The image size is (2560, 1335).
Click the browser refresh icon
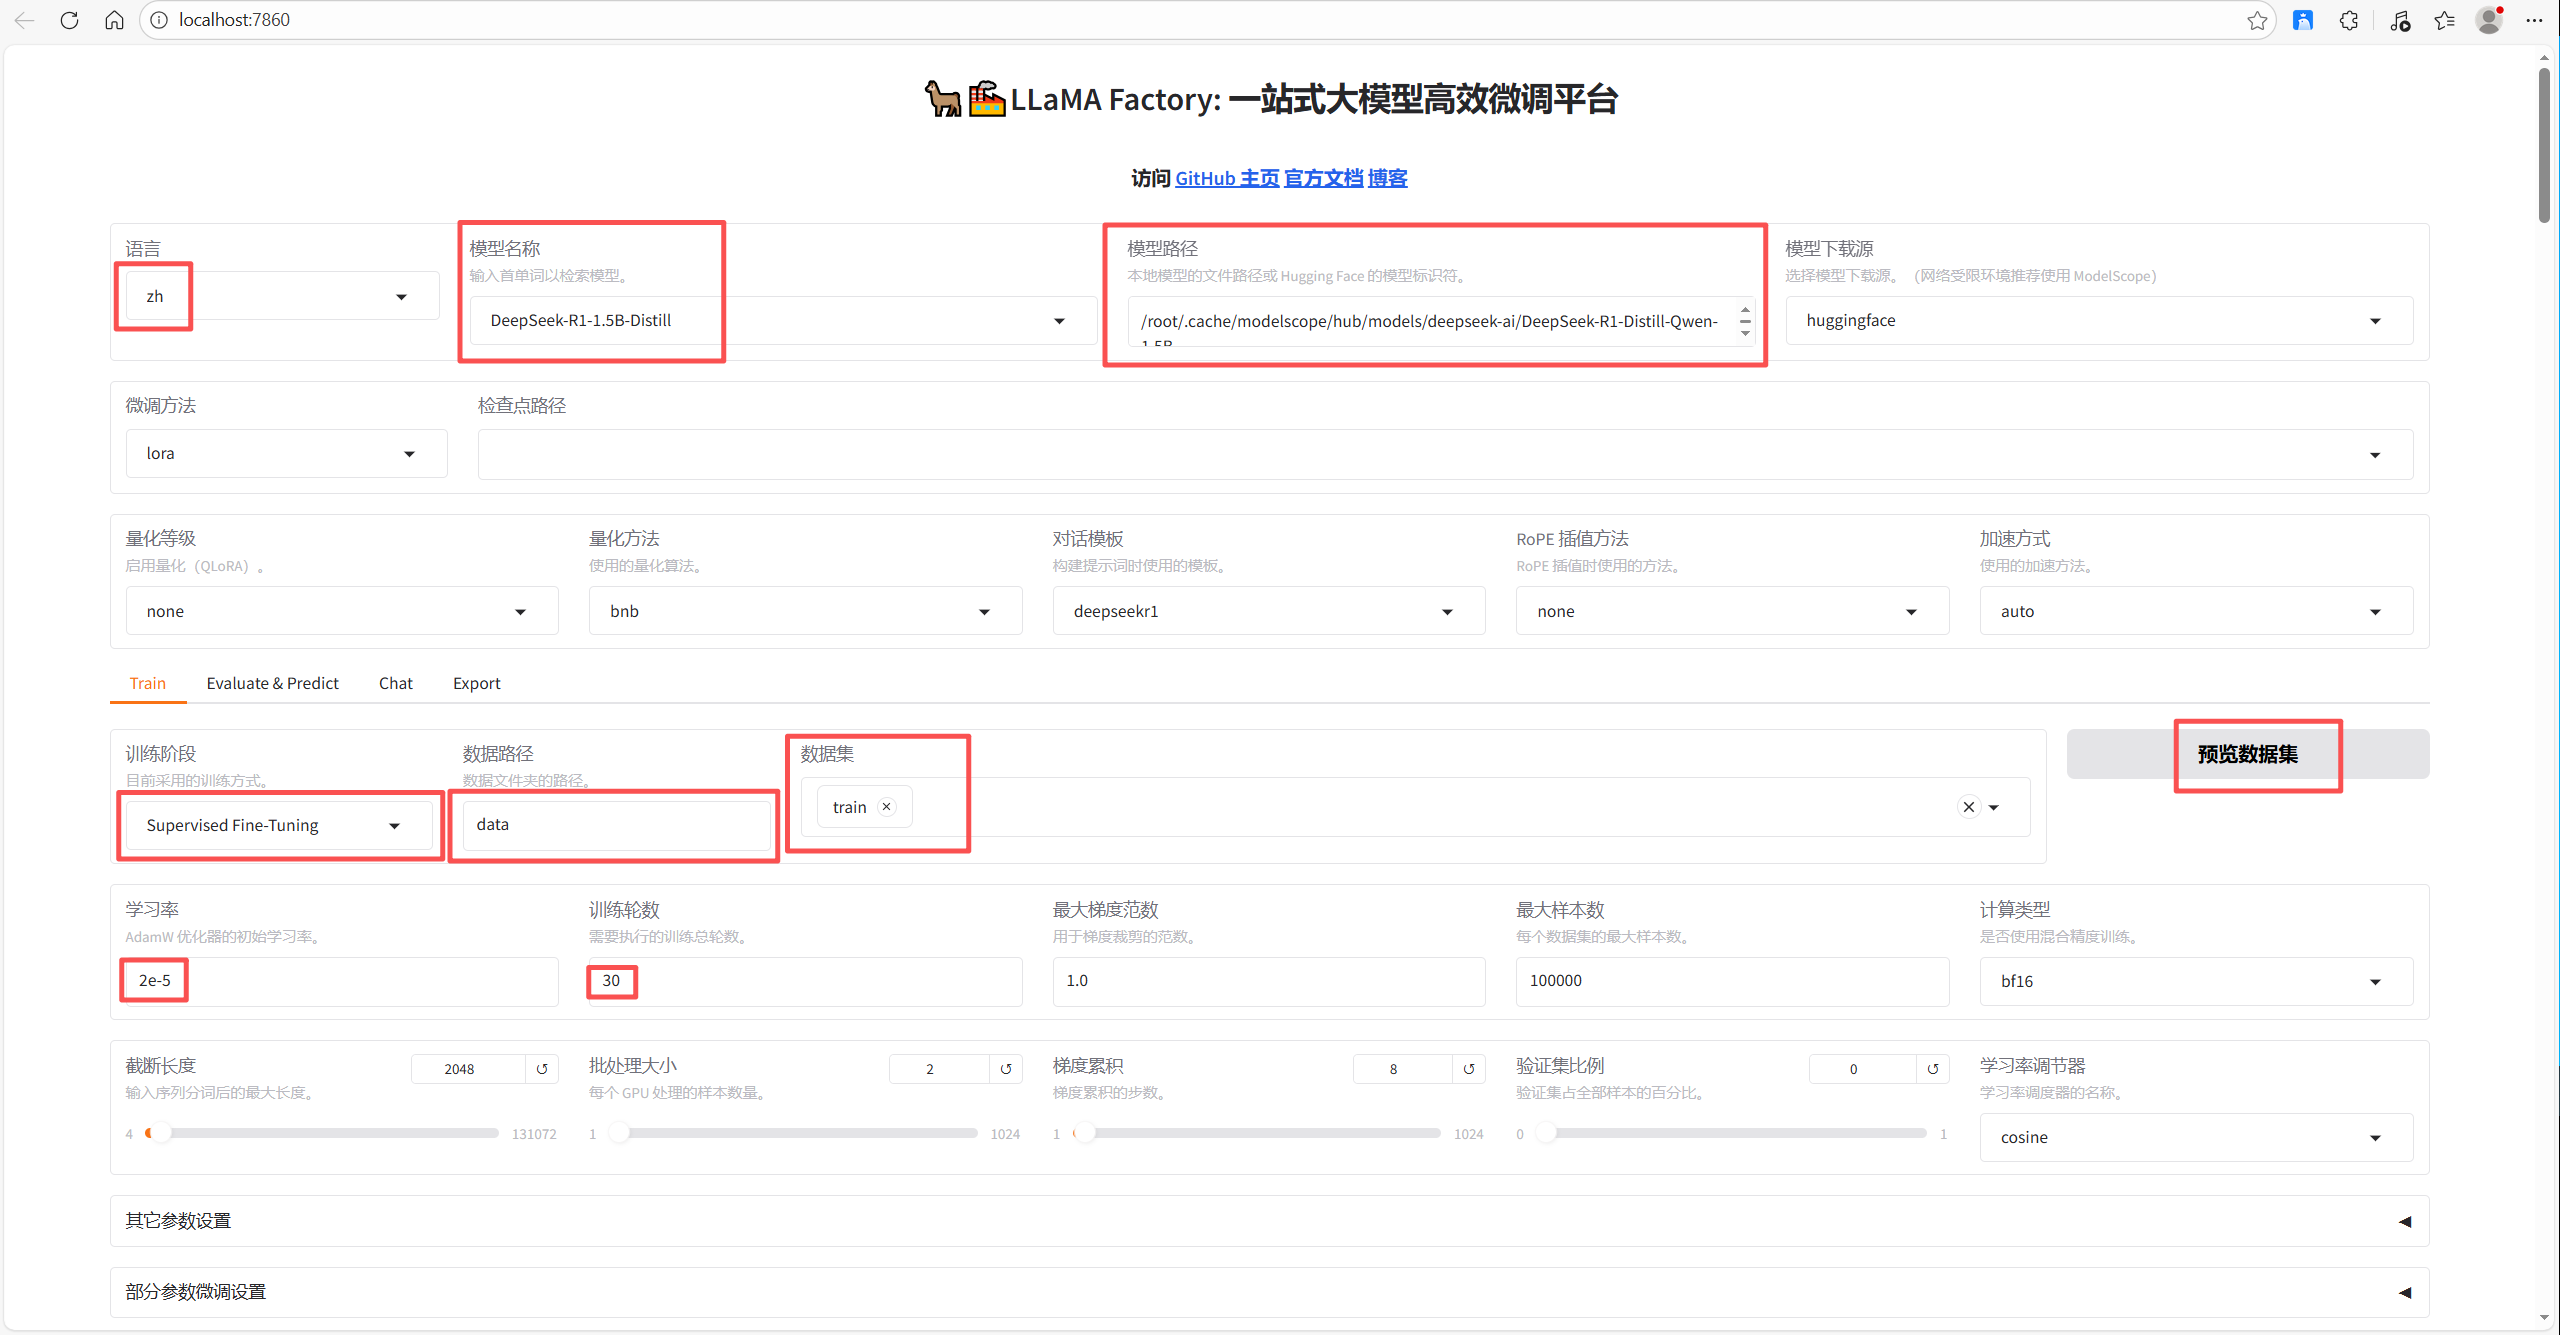tap(69, 20)
